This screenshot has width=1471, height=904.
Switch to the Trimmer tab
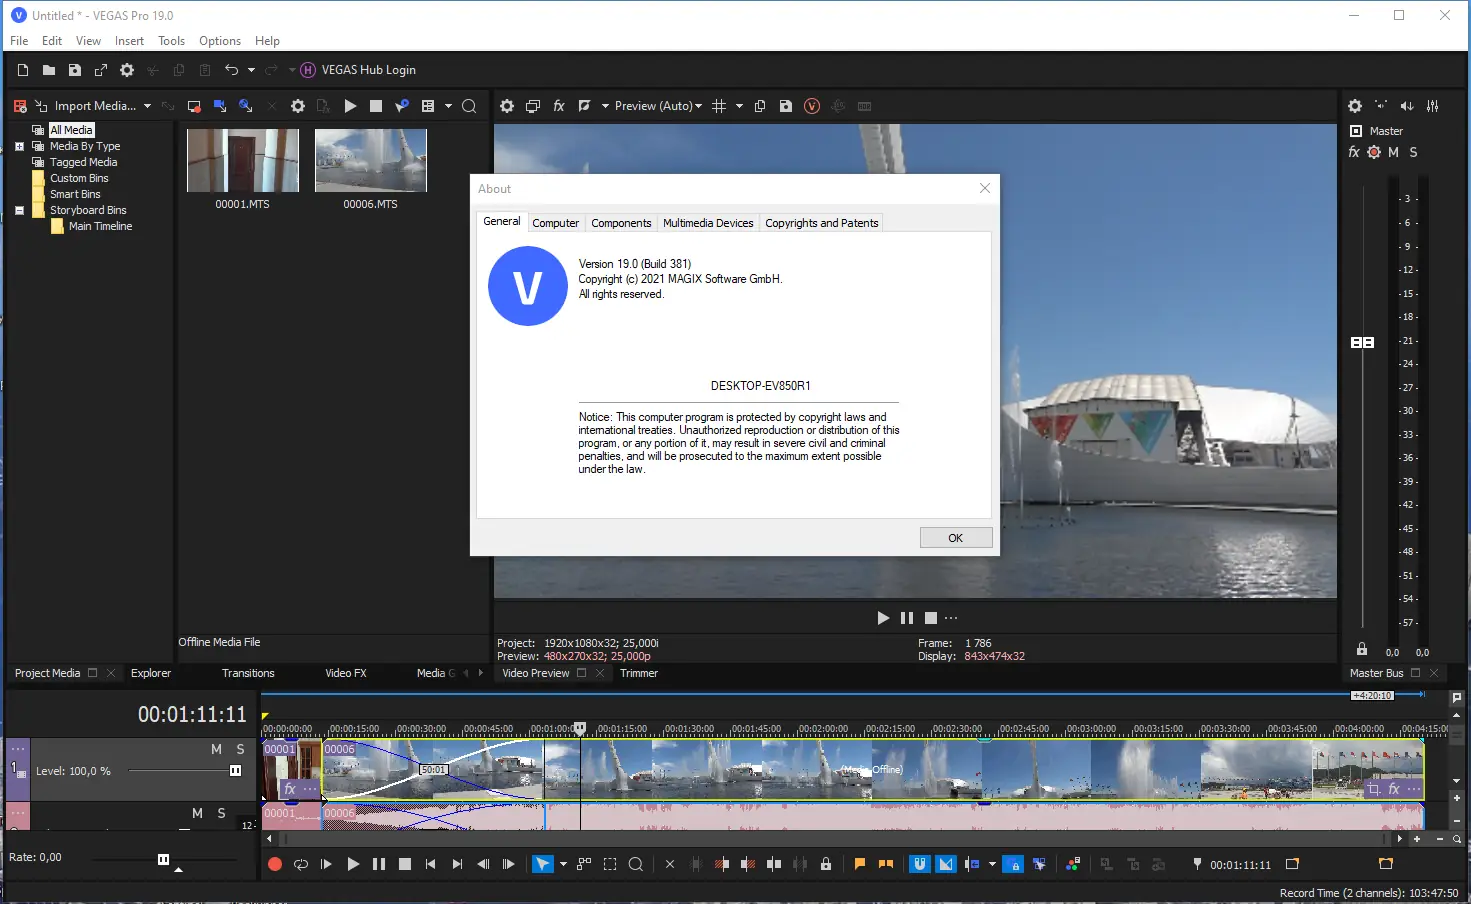[x=639, y=673]
